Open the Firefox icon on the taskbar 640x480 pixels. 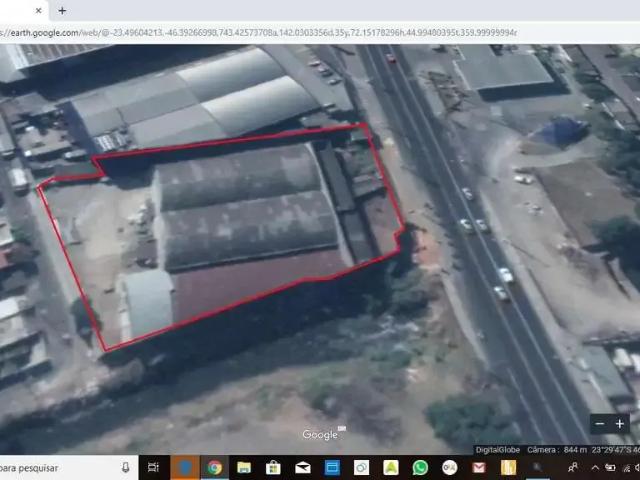pyautogui.click(x=185, y=467)
